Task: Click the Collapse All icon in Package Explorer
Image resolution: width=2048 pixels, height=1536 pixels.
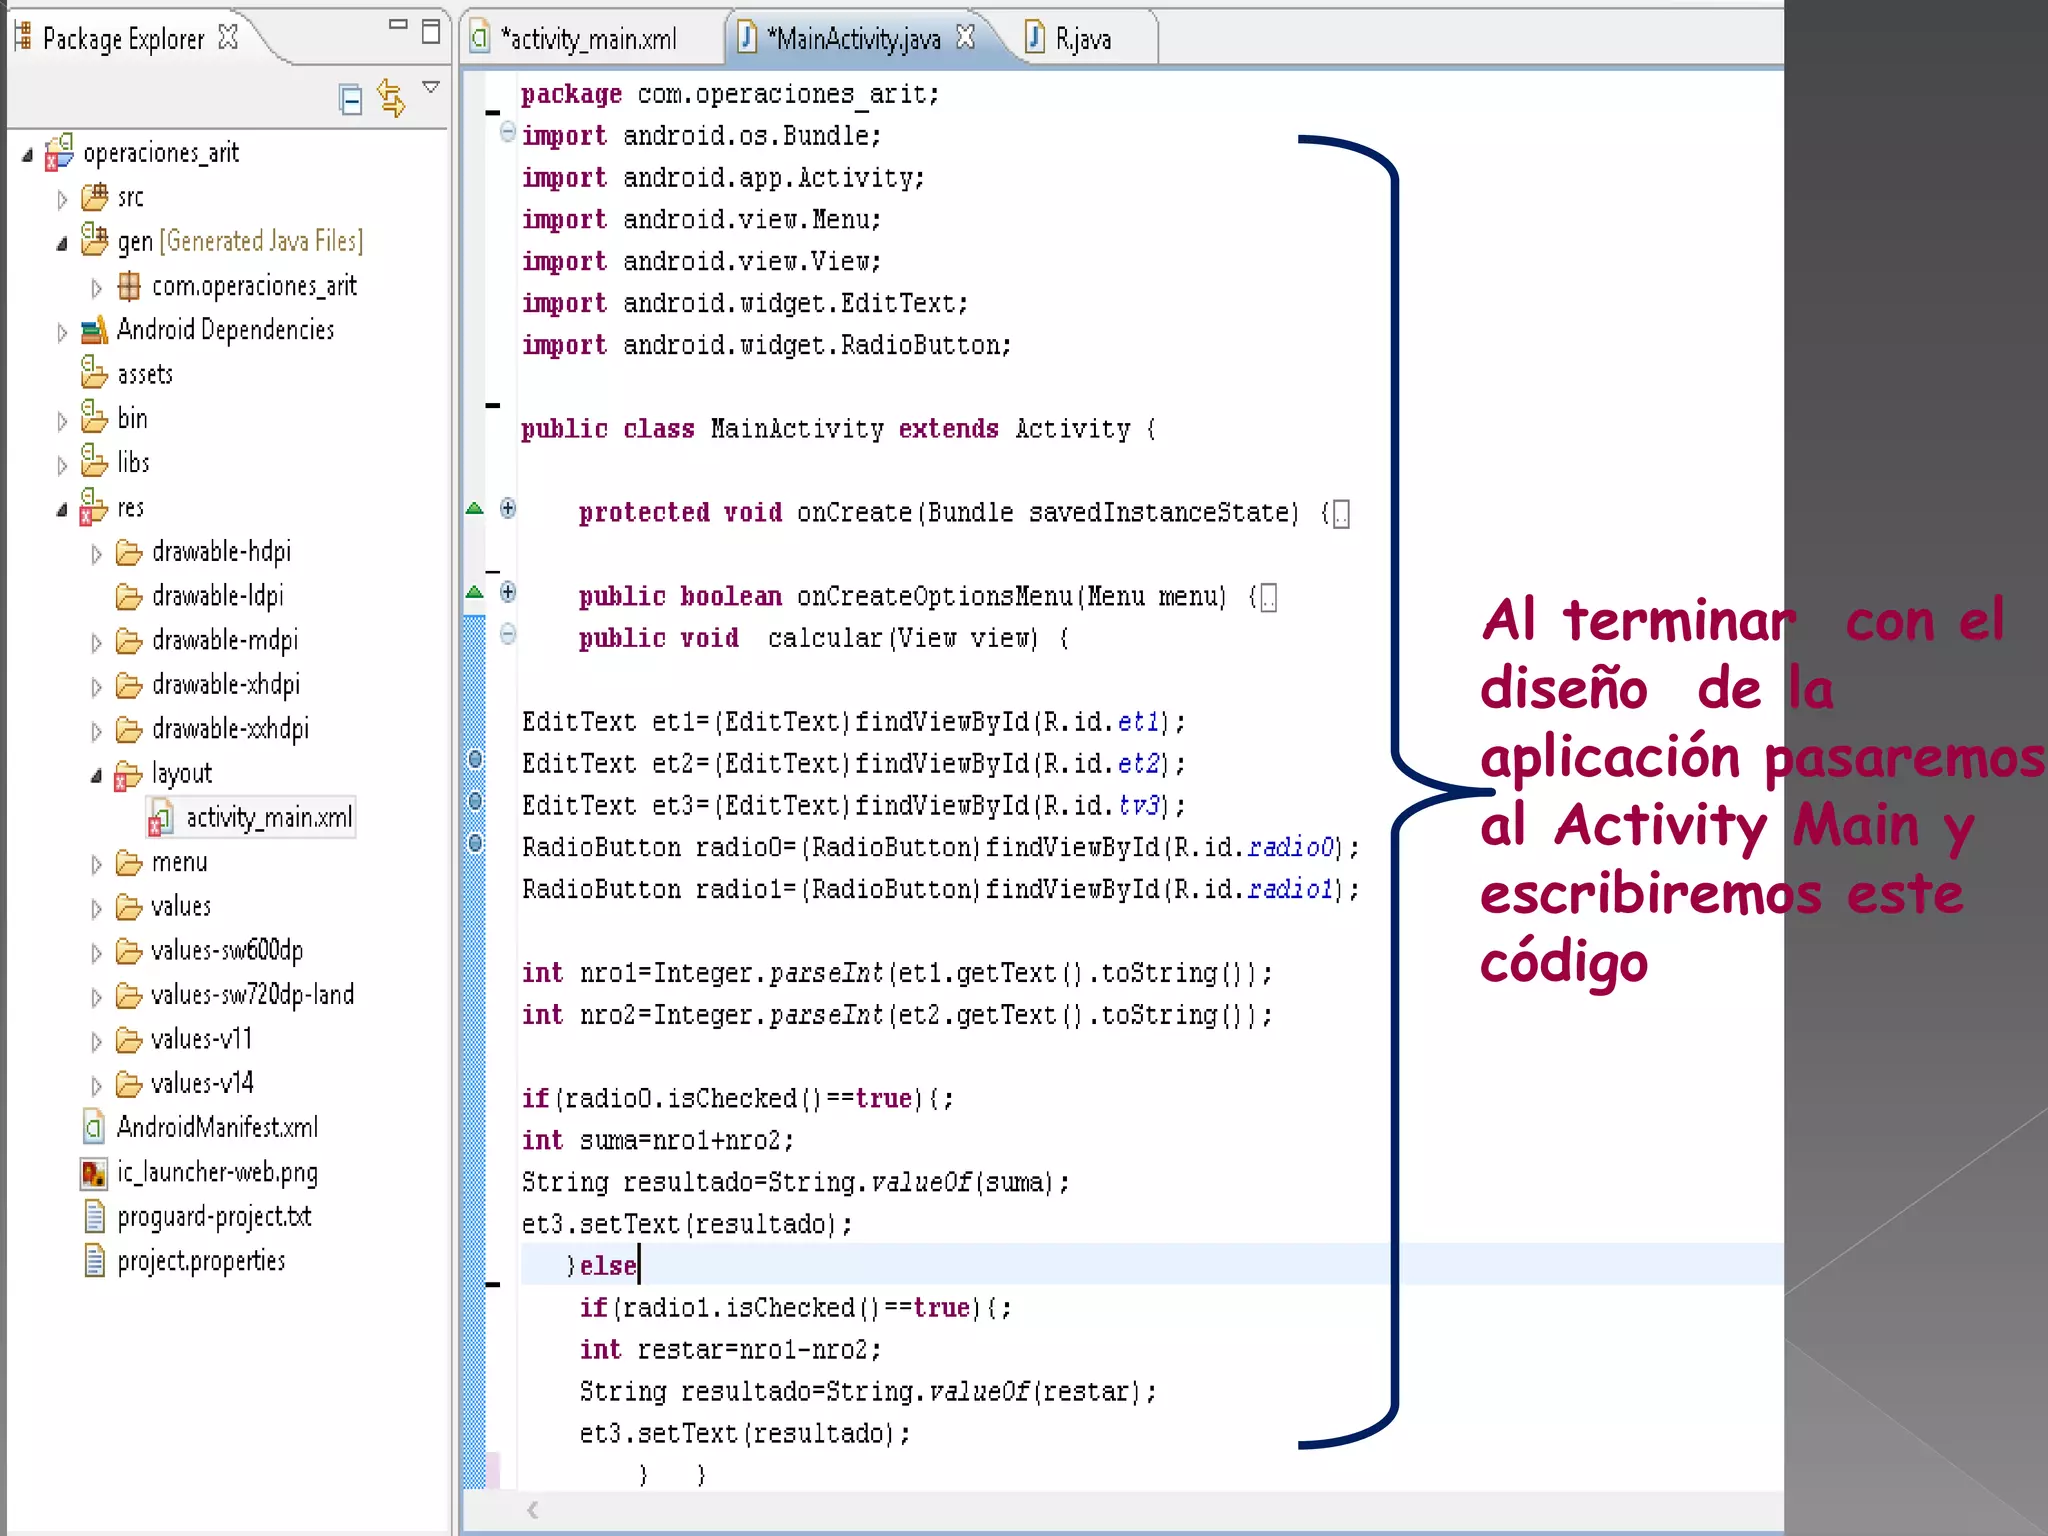Action: [350, 99]
